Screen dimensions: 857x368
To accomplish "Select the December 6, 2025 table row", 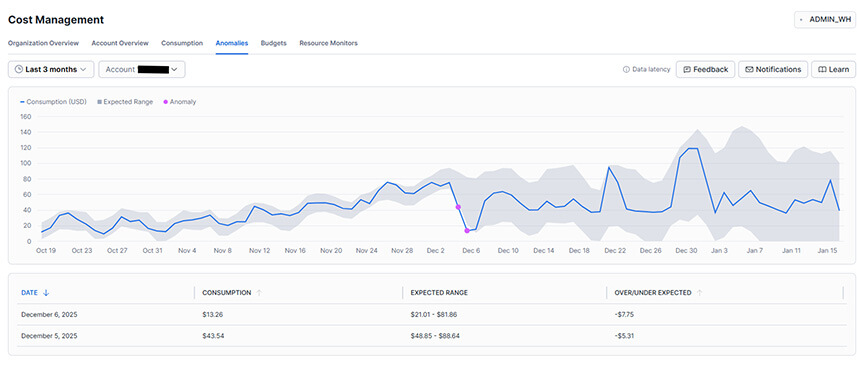I will 431,314.
